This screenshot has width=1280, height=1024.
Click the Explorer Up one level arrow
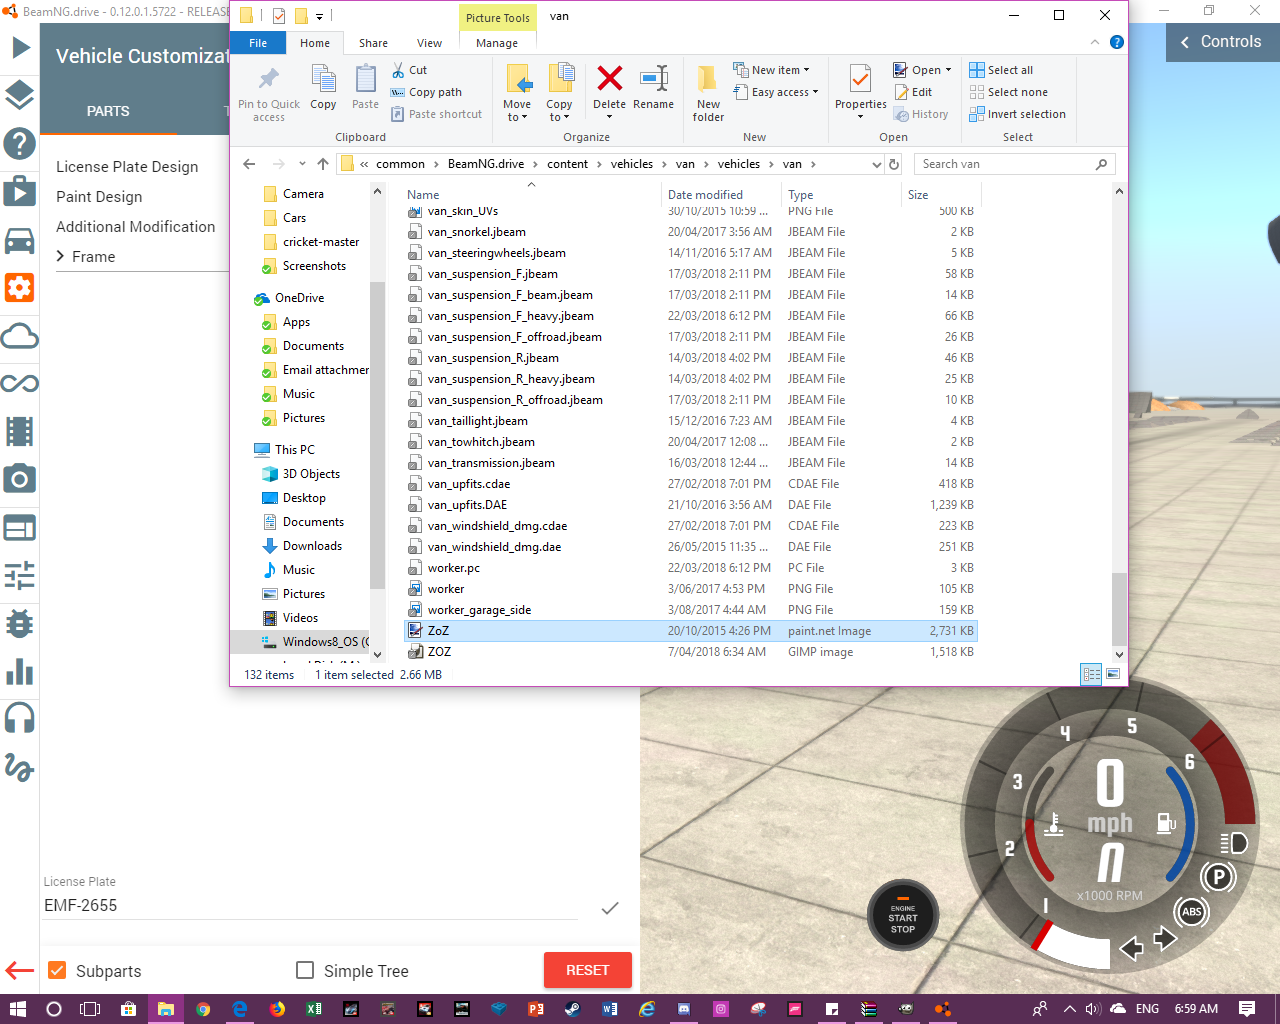pyautogui.click(x=322, y=164)
